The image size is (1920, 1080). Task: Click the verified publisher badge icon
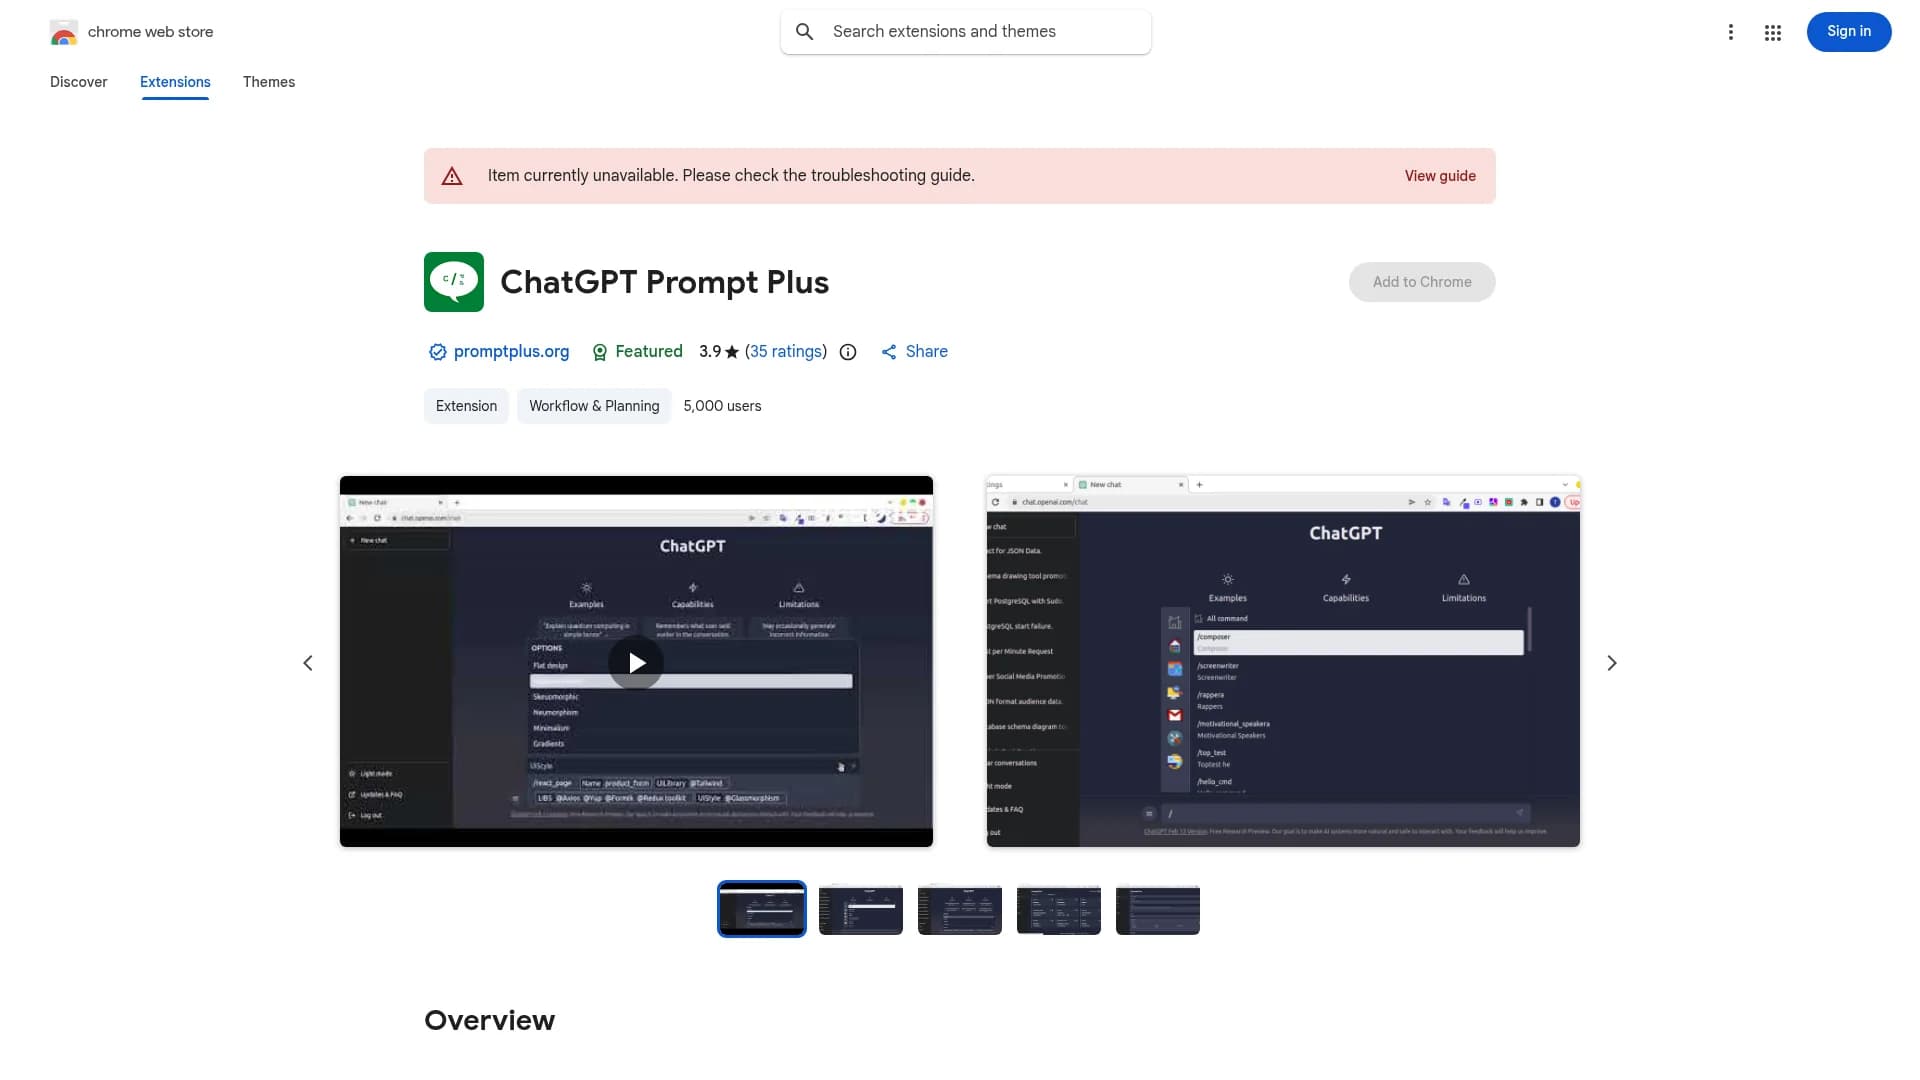coord(437,352)
